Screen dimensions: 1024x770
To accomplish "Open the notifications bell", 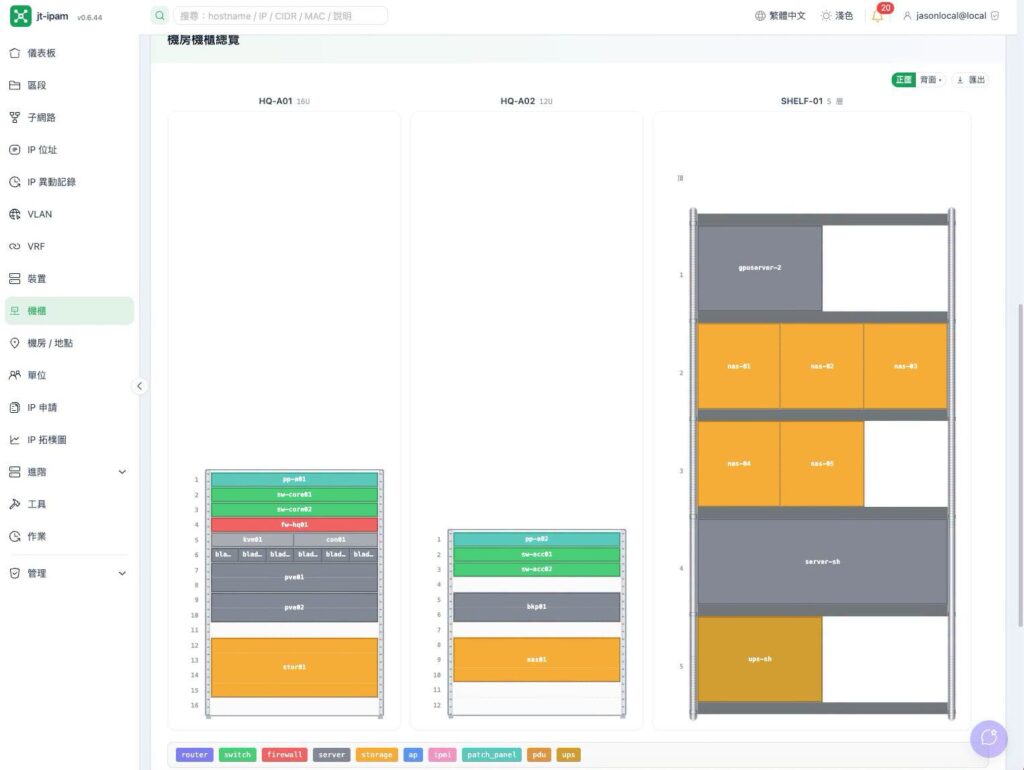I will click(878, 16).
